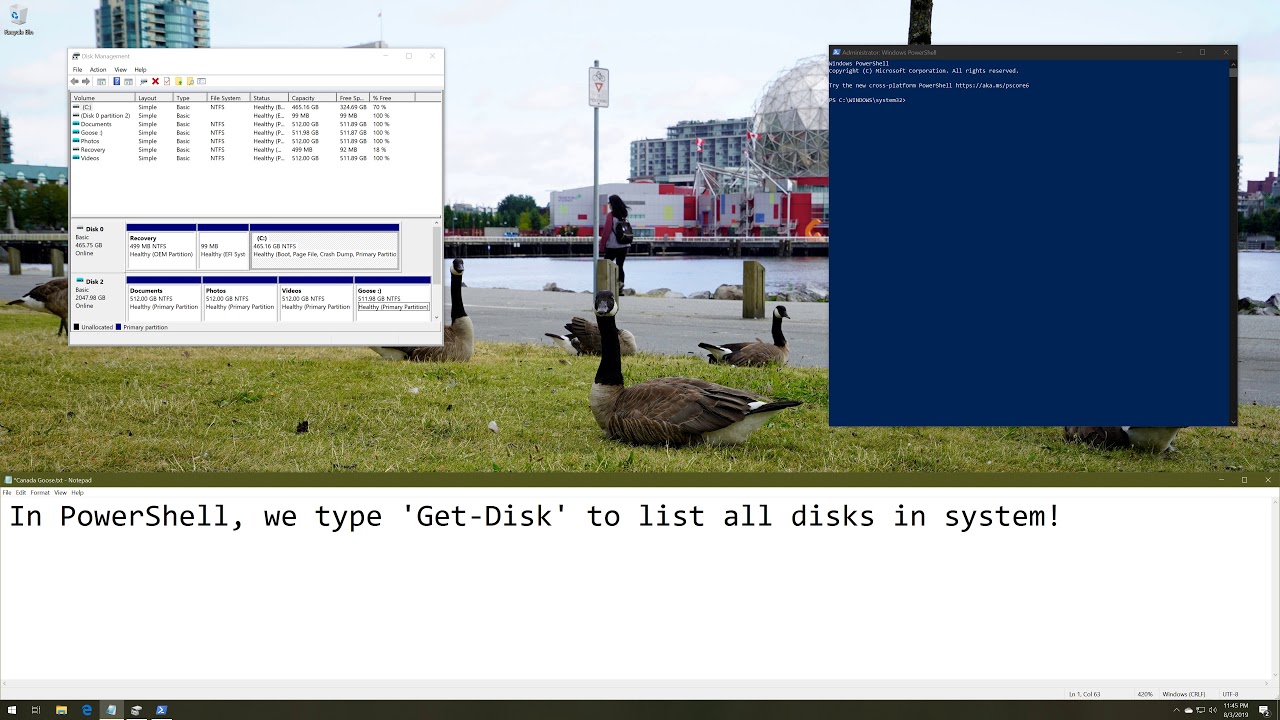This screenshot has height=720, width=1280.
Task: Click the Task View taskbar icon
Action: 36,710
